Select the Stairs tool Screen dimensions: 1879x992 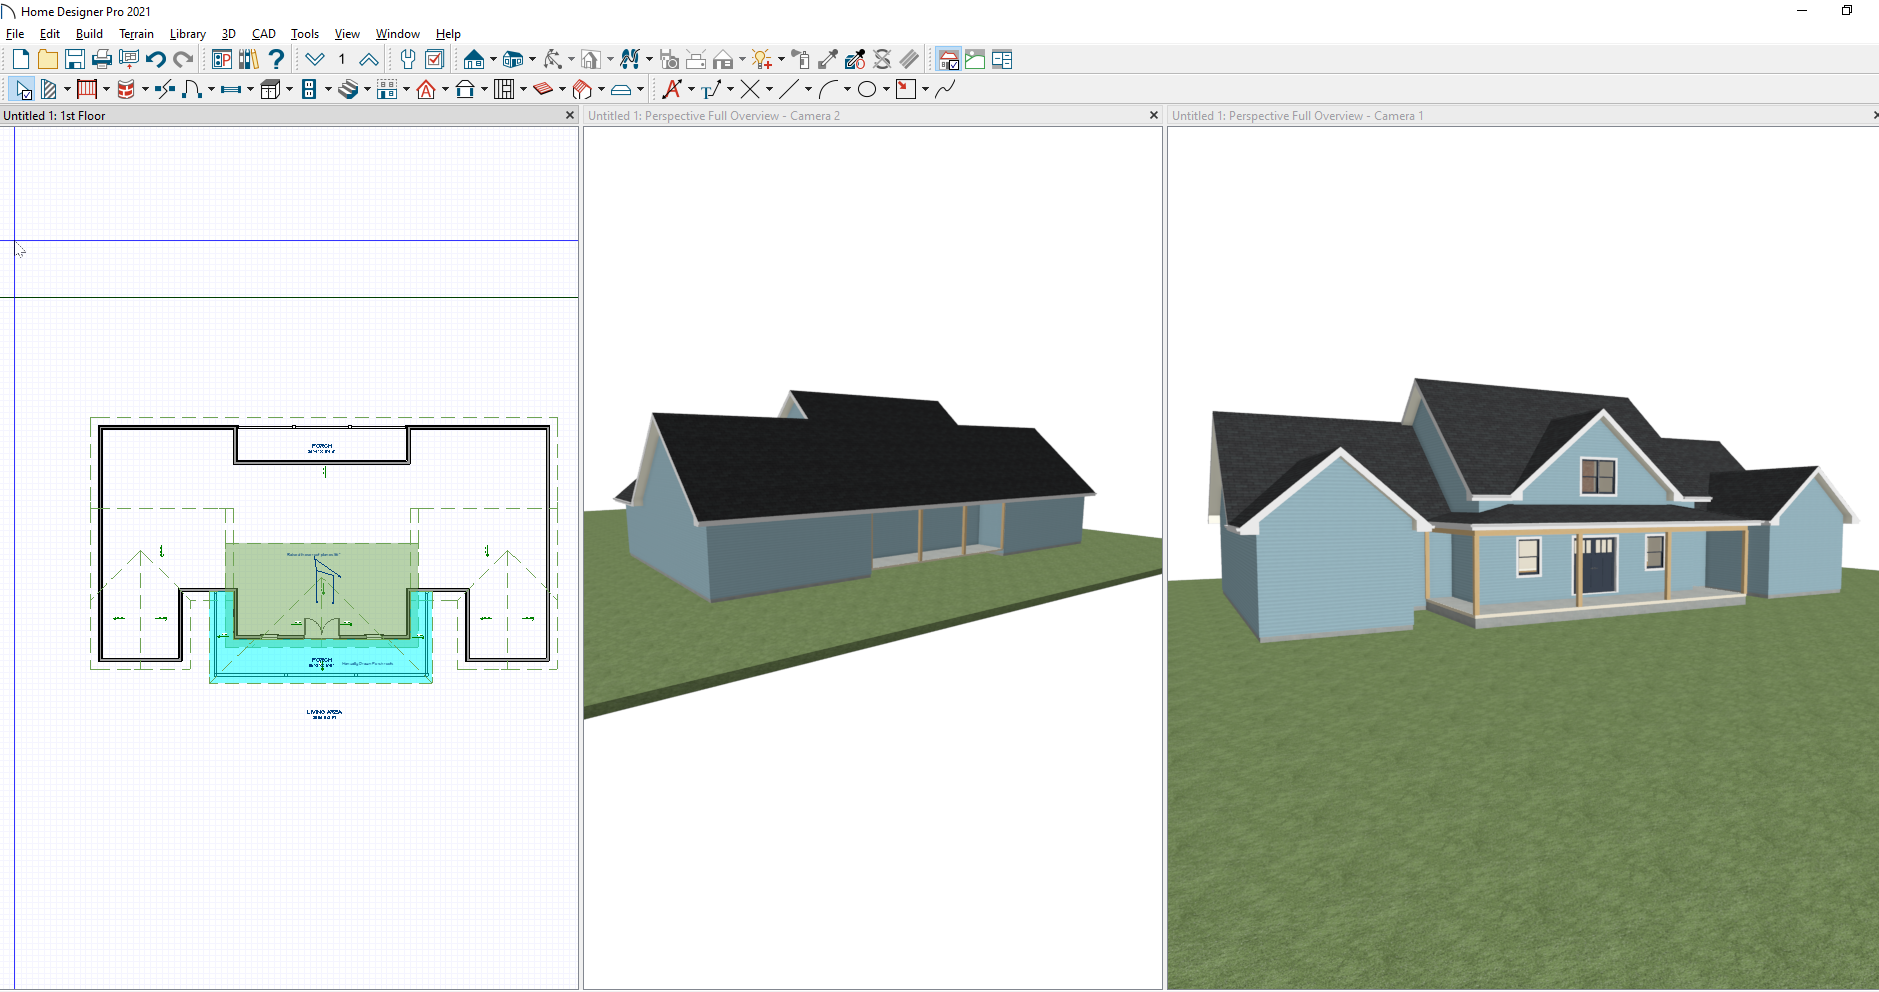tap(347, 90)
